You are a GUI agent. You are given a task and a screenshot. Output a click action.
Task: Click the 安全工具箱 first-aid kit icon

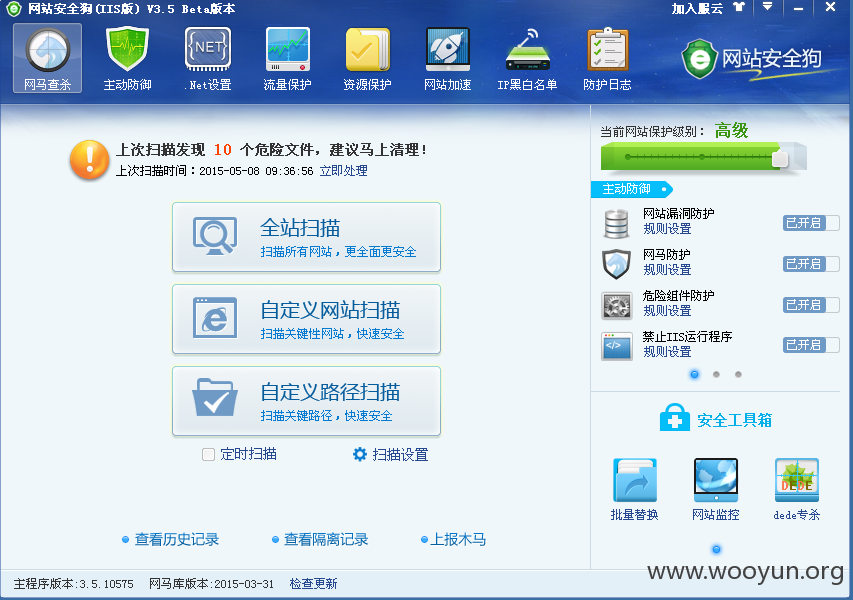tap(675, 418)
